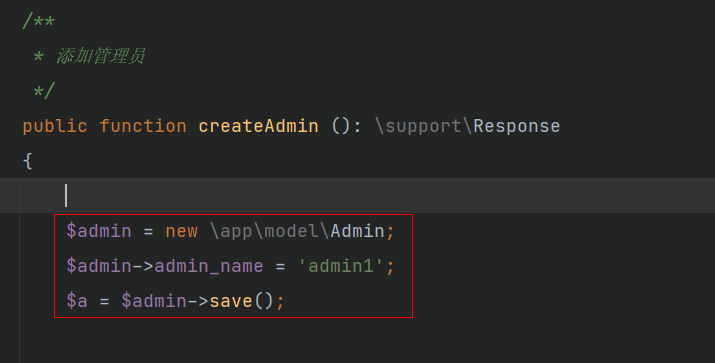Click the empty highlighted line with the caret

click(x=358, y=196)
